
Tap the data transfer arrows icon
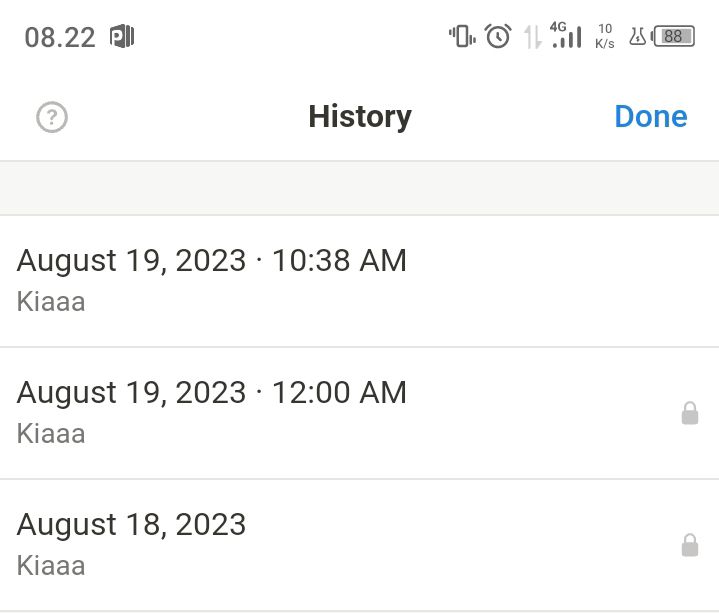532,37
